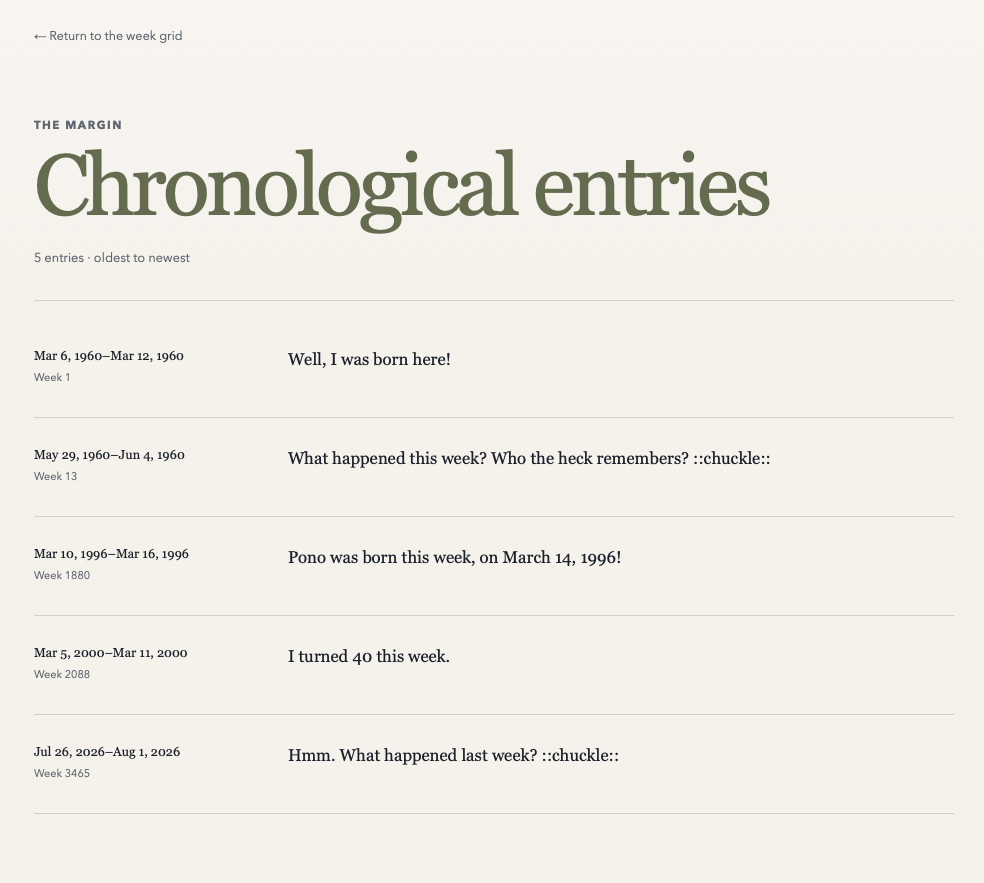
Task: Click the Return to the week grid link
Action: (108, 36)
